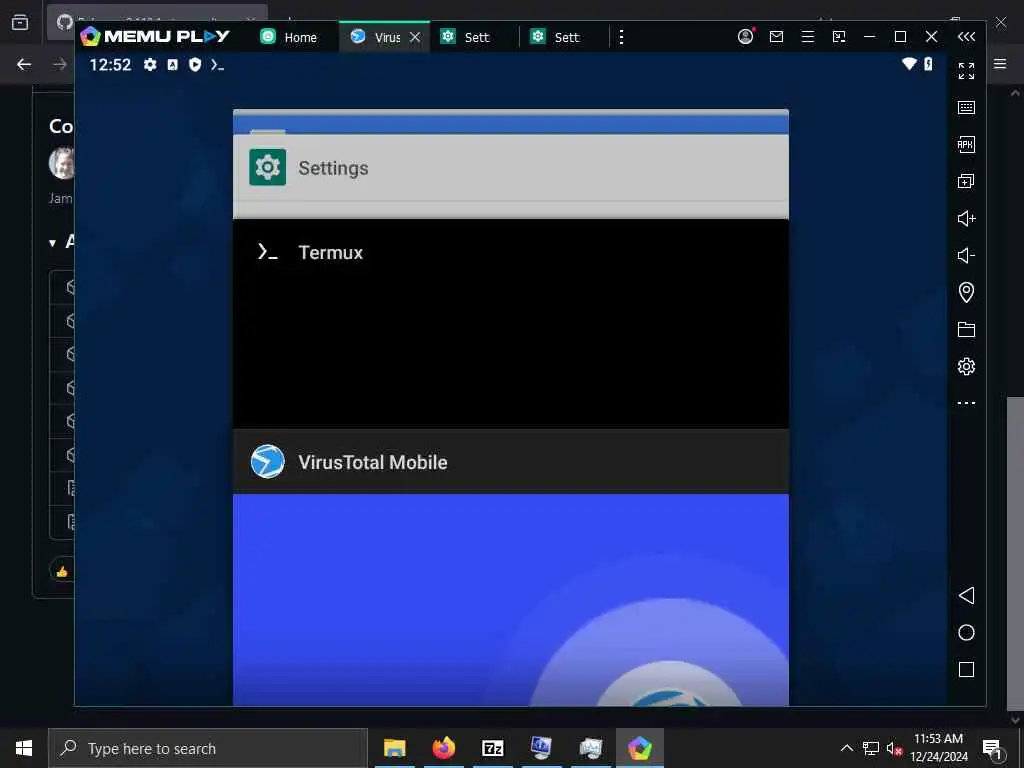The height and width of the screenshot is (768, 1024).
Task: Open MEmu emulator settings gear
Action: click(x=966, y=366)
